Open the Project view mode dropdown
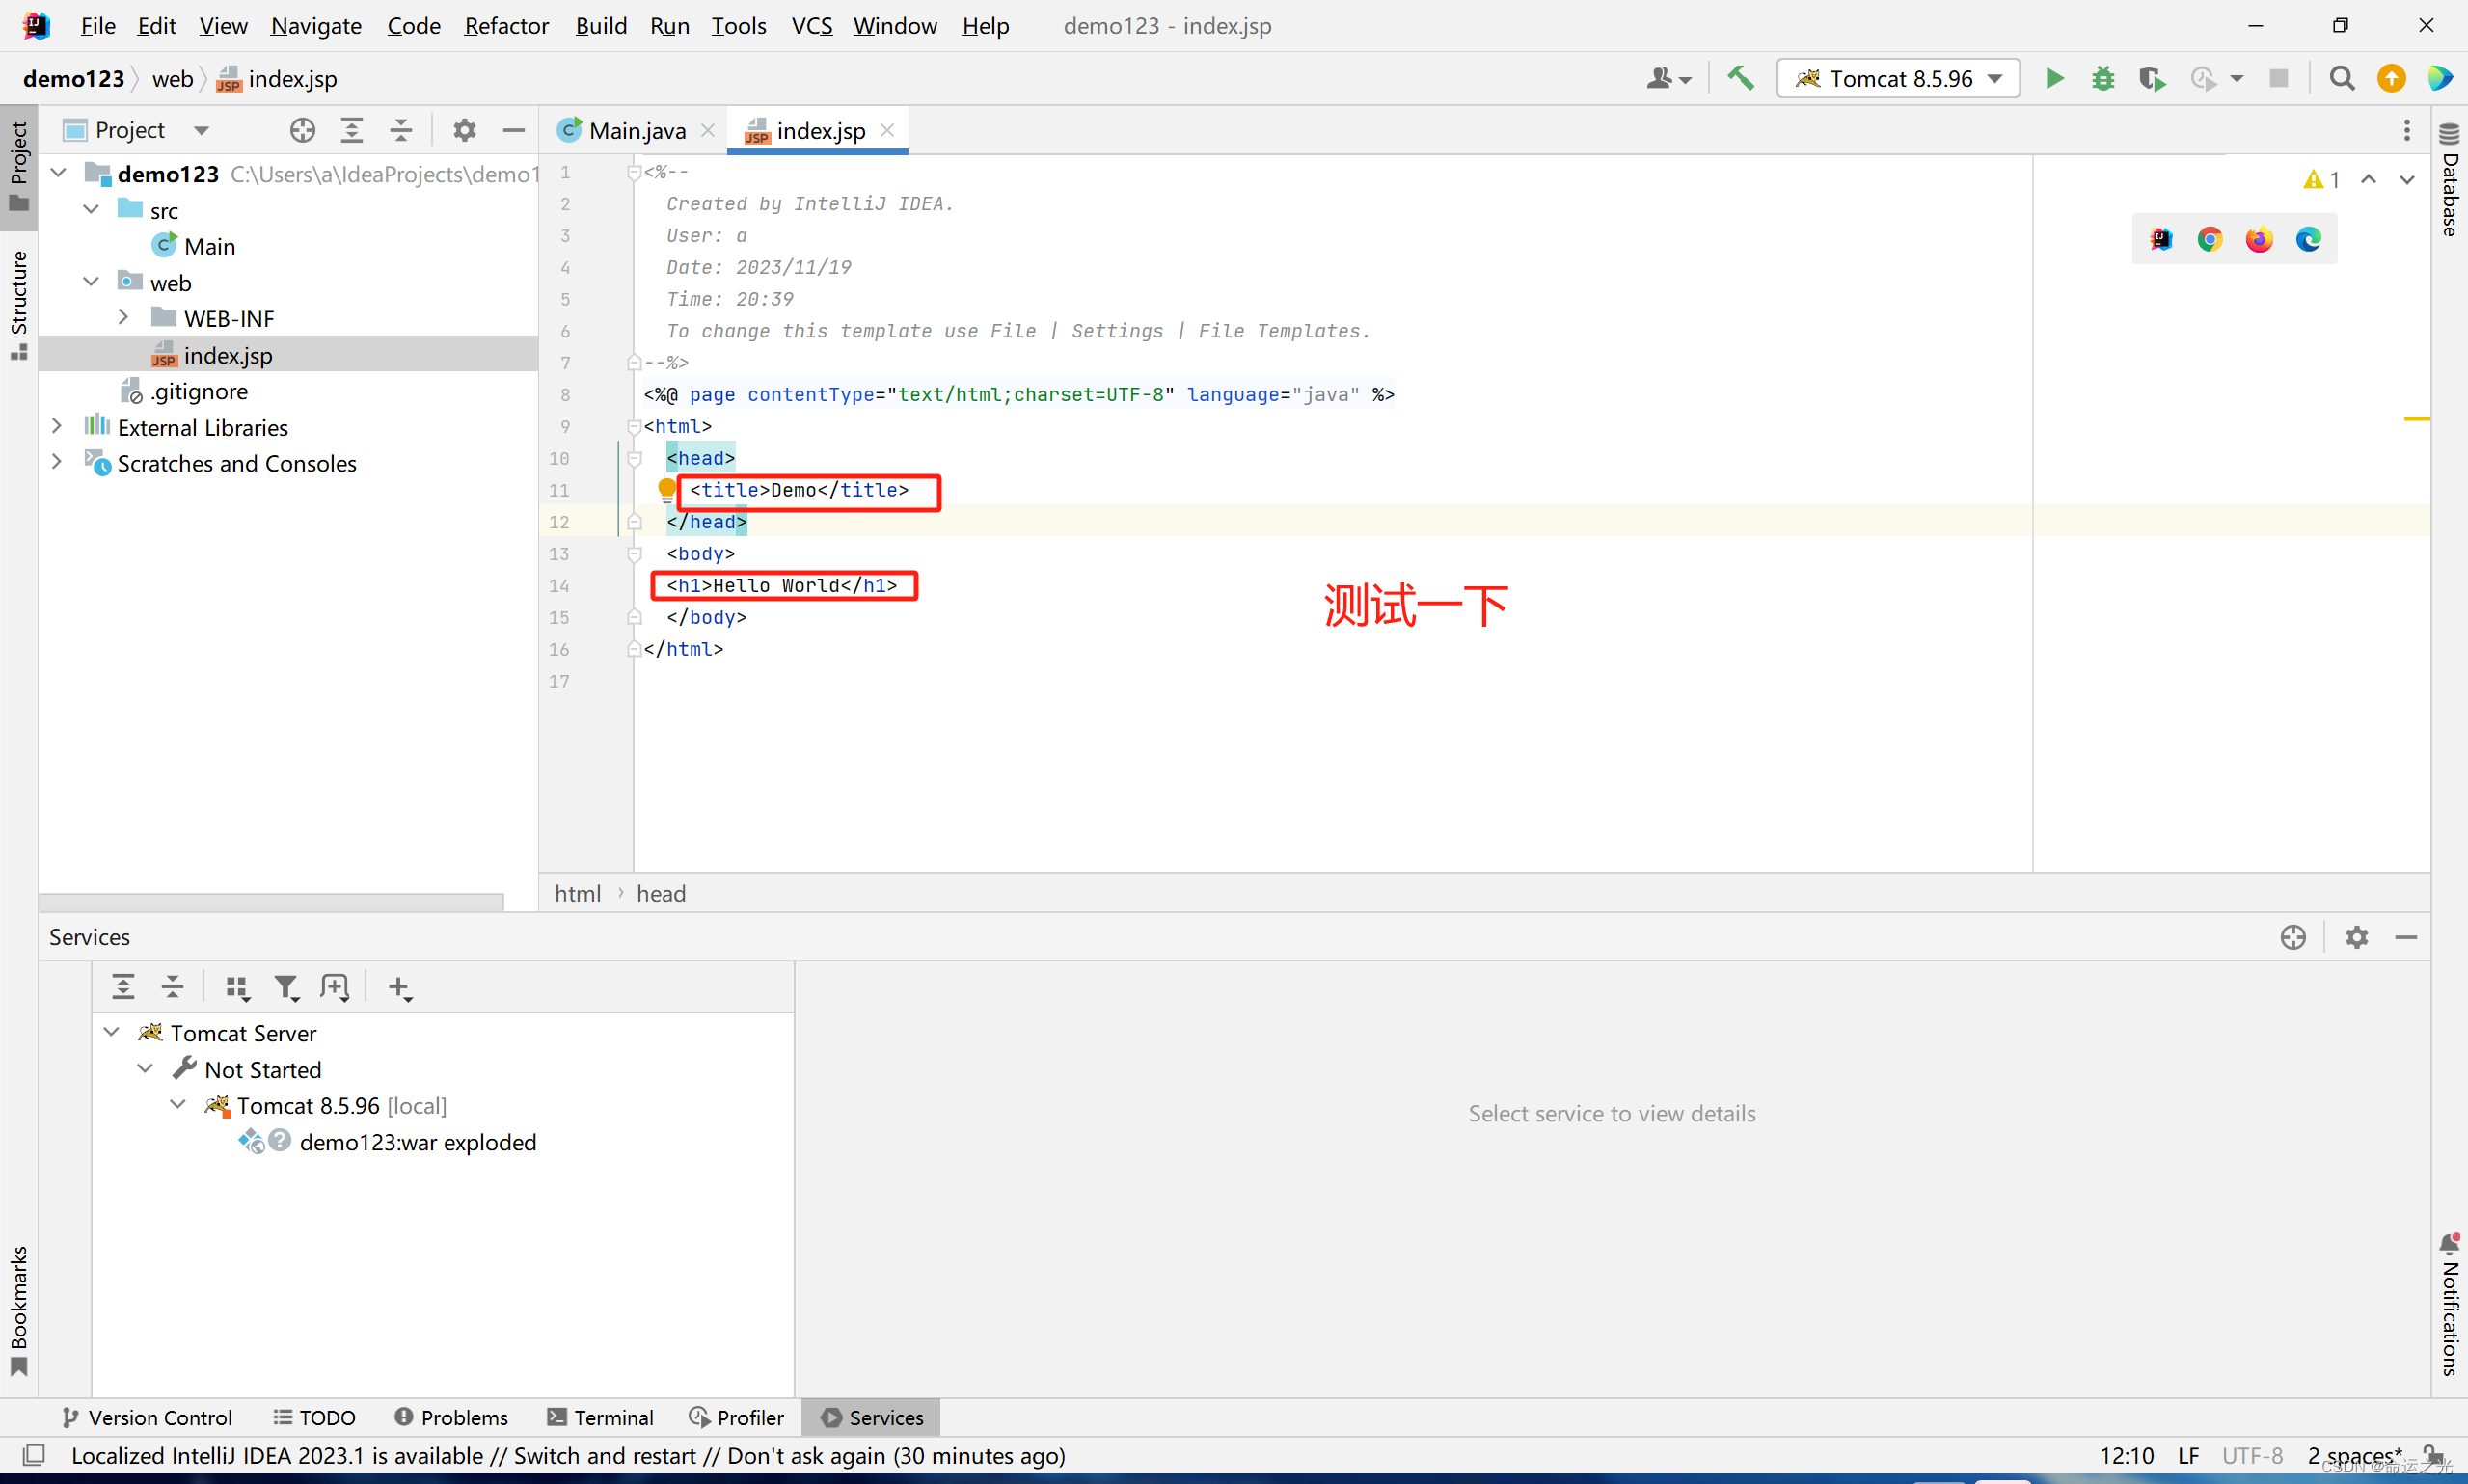 click(x=201, y=130)
